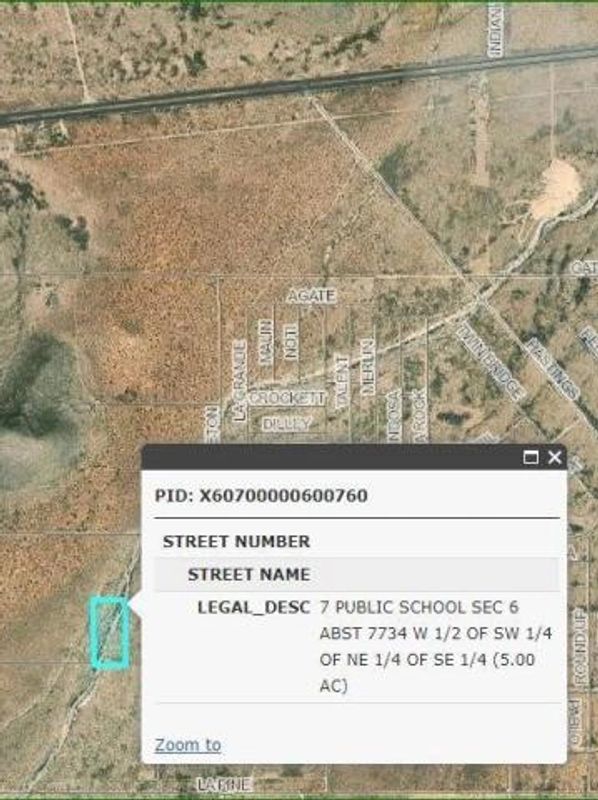
Task: Click the DILLEY street label
Action: click(x=287, y=423)
